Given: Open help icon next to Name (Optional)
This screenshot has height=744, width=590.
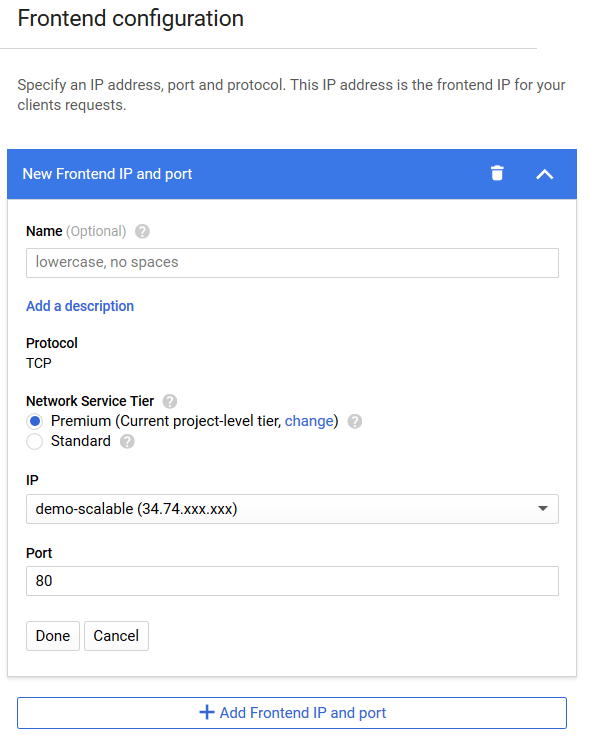Looking at the screenshot, I should click(x=142, y=232).
